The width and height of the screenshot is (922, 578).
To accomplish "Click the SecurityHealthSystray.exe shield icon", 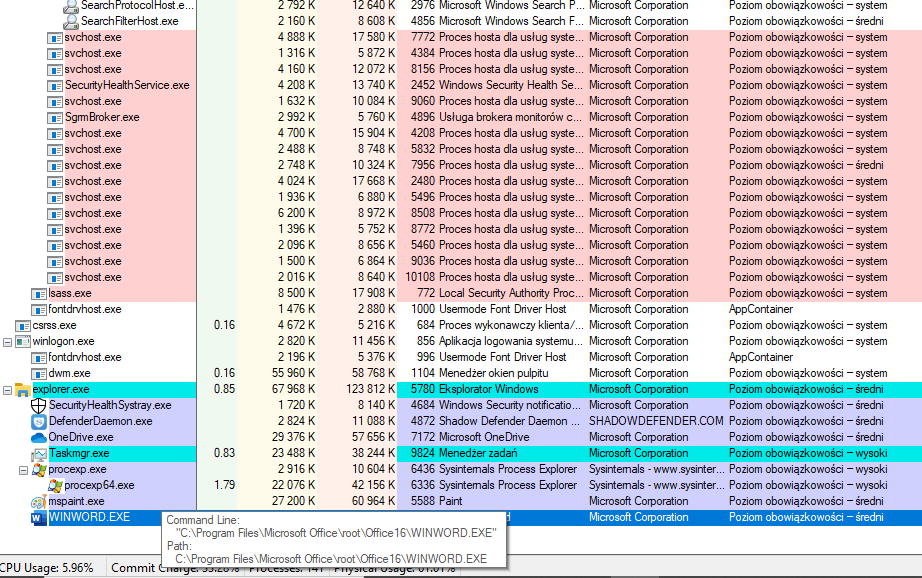I will tap(39, 406).
